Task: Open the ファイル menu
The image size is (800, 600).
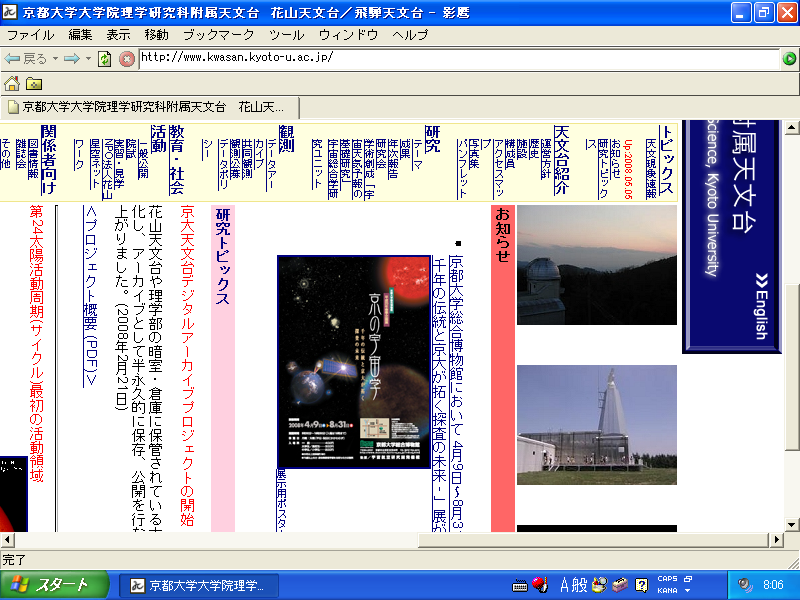Action: coord(31,35)
